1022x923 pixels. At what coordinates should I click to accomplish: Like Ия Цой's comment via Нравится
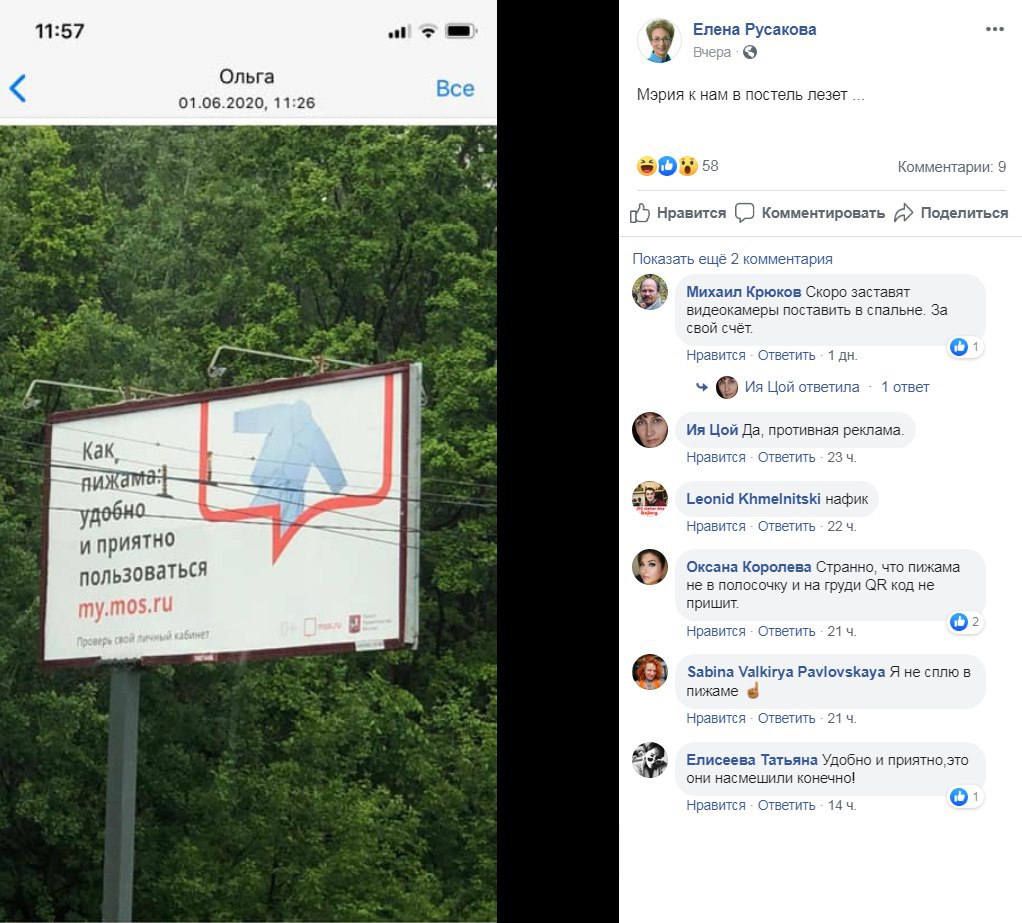[716, 458]
